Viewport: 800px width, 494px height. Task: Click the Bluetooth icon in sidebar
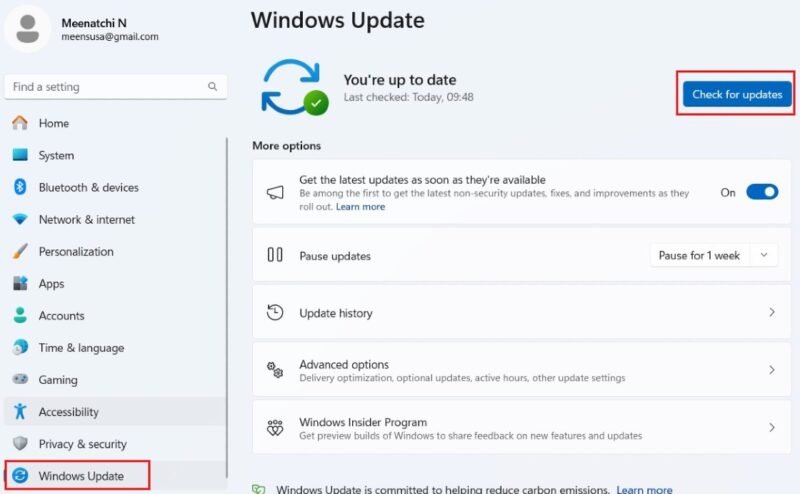[20, 187]
